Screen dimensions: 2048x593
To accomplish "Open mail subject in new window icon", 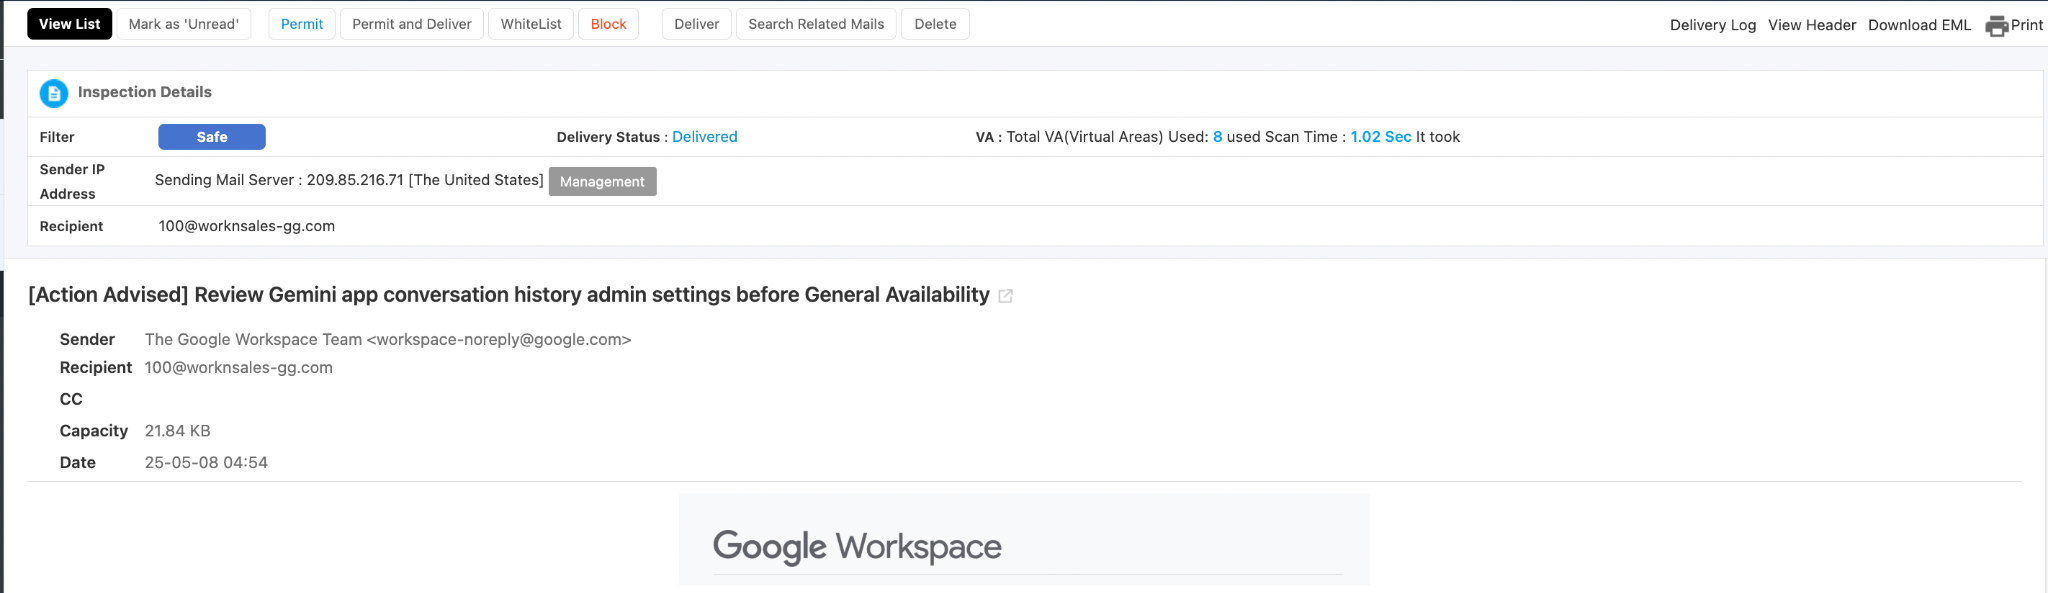I will tap(1006, 296).
